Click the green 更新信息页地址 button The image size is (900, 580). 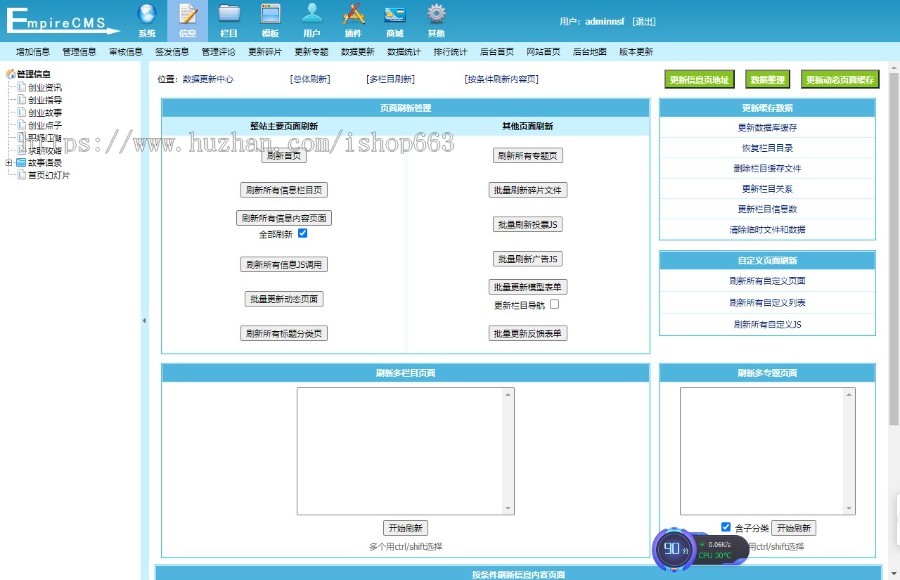699,80
